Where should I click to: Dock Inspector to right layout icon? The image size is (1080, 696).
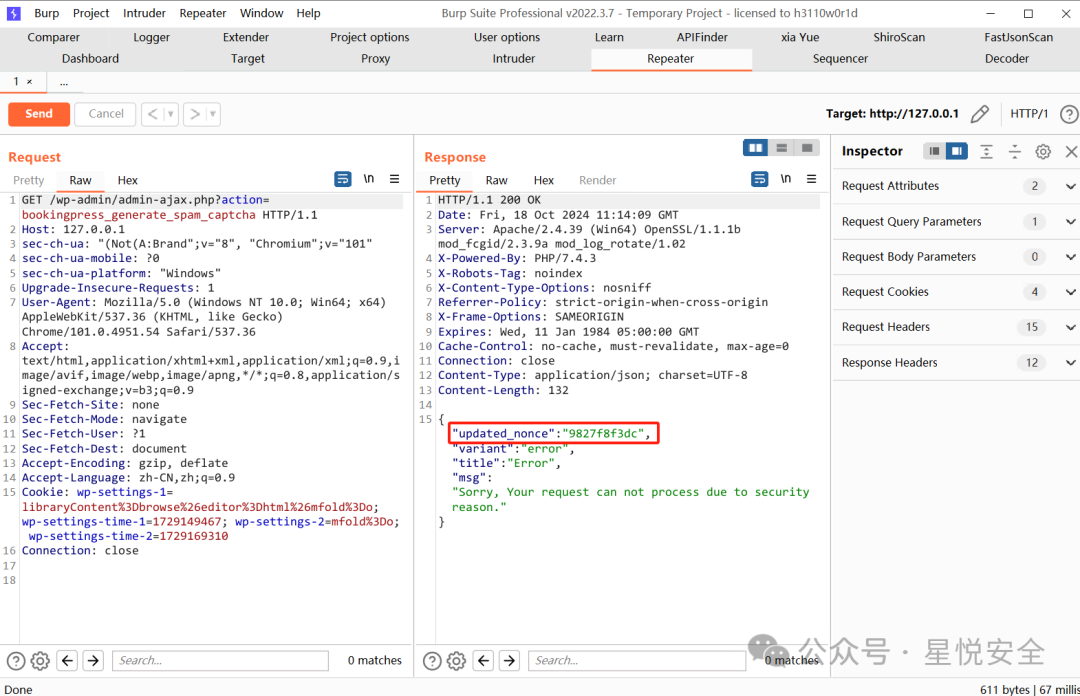tap(957, 151)
